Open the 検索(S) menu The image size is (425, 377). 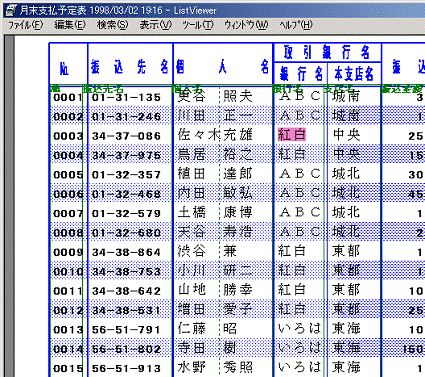pos(112,25)
